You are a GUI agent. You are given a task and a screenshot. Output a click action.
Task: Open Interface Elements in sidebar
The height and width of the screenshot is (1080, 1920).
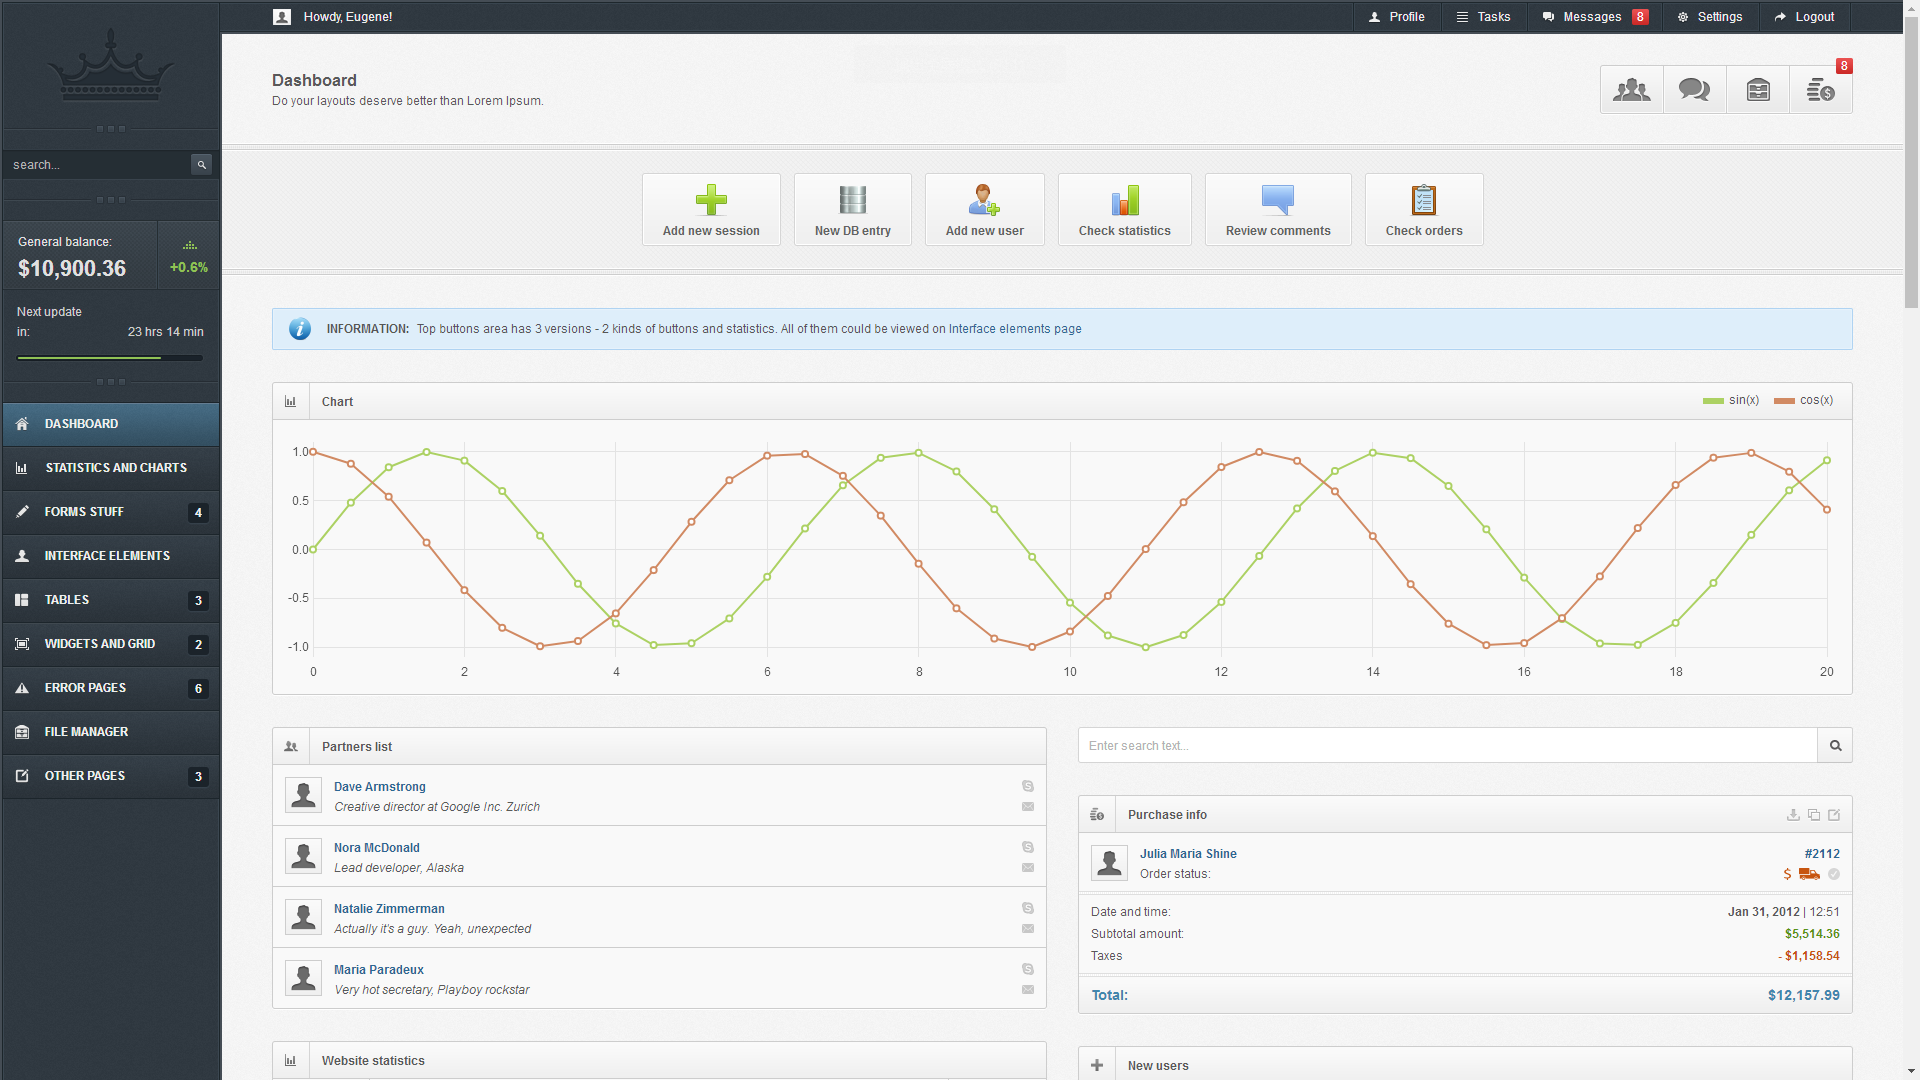click(x=111, y=556)
